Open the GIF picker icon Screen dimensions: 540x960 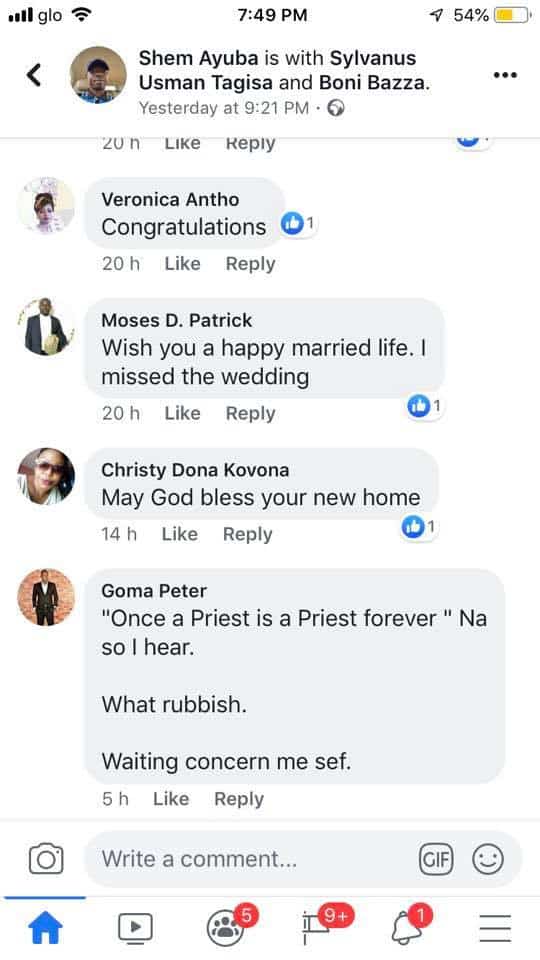click(x=436, y=859)
